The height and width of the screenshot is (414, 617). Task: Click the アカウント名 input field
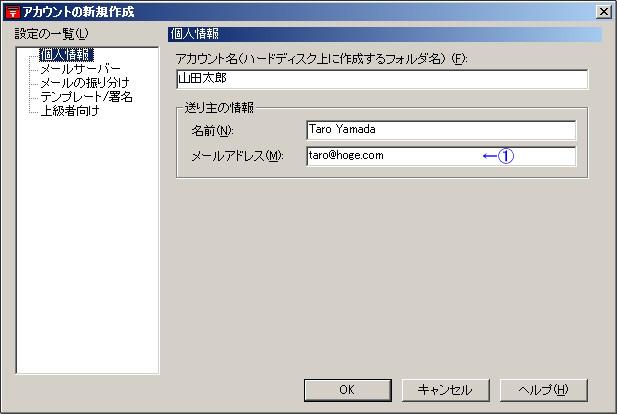click(382, 79)
